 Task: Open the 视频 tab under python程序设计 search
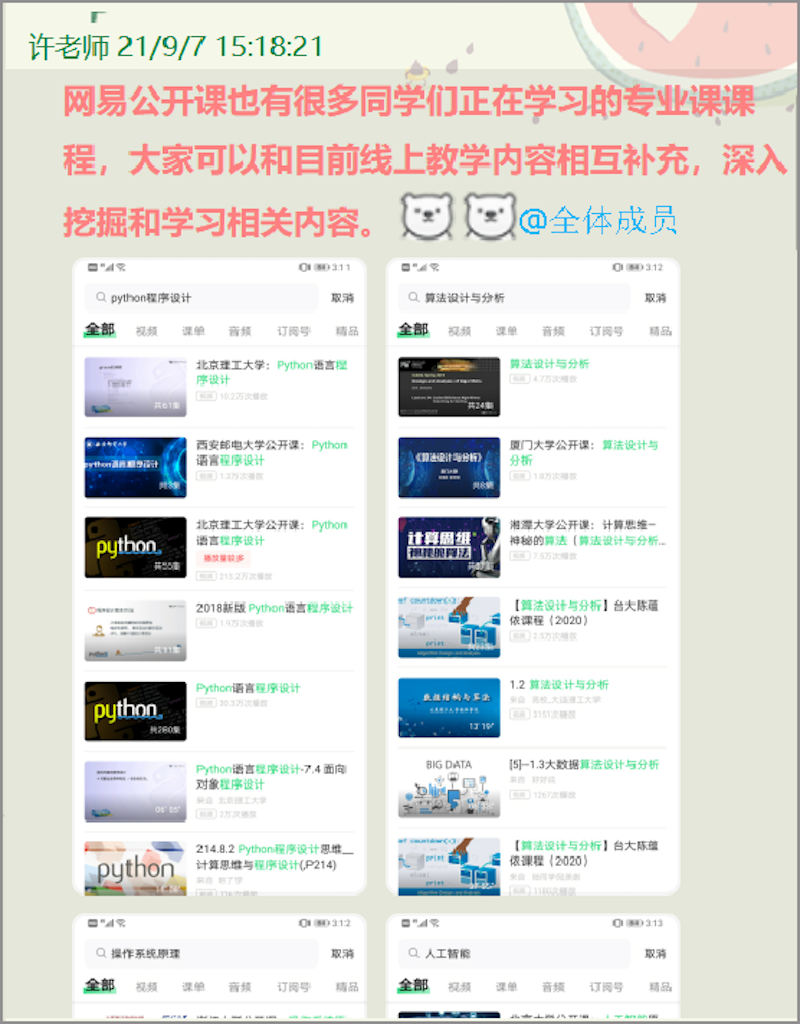[146, 331]
